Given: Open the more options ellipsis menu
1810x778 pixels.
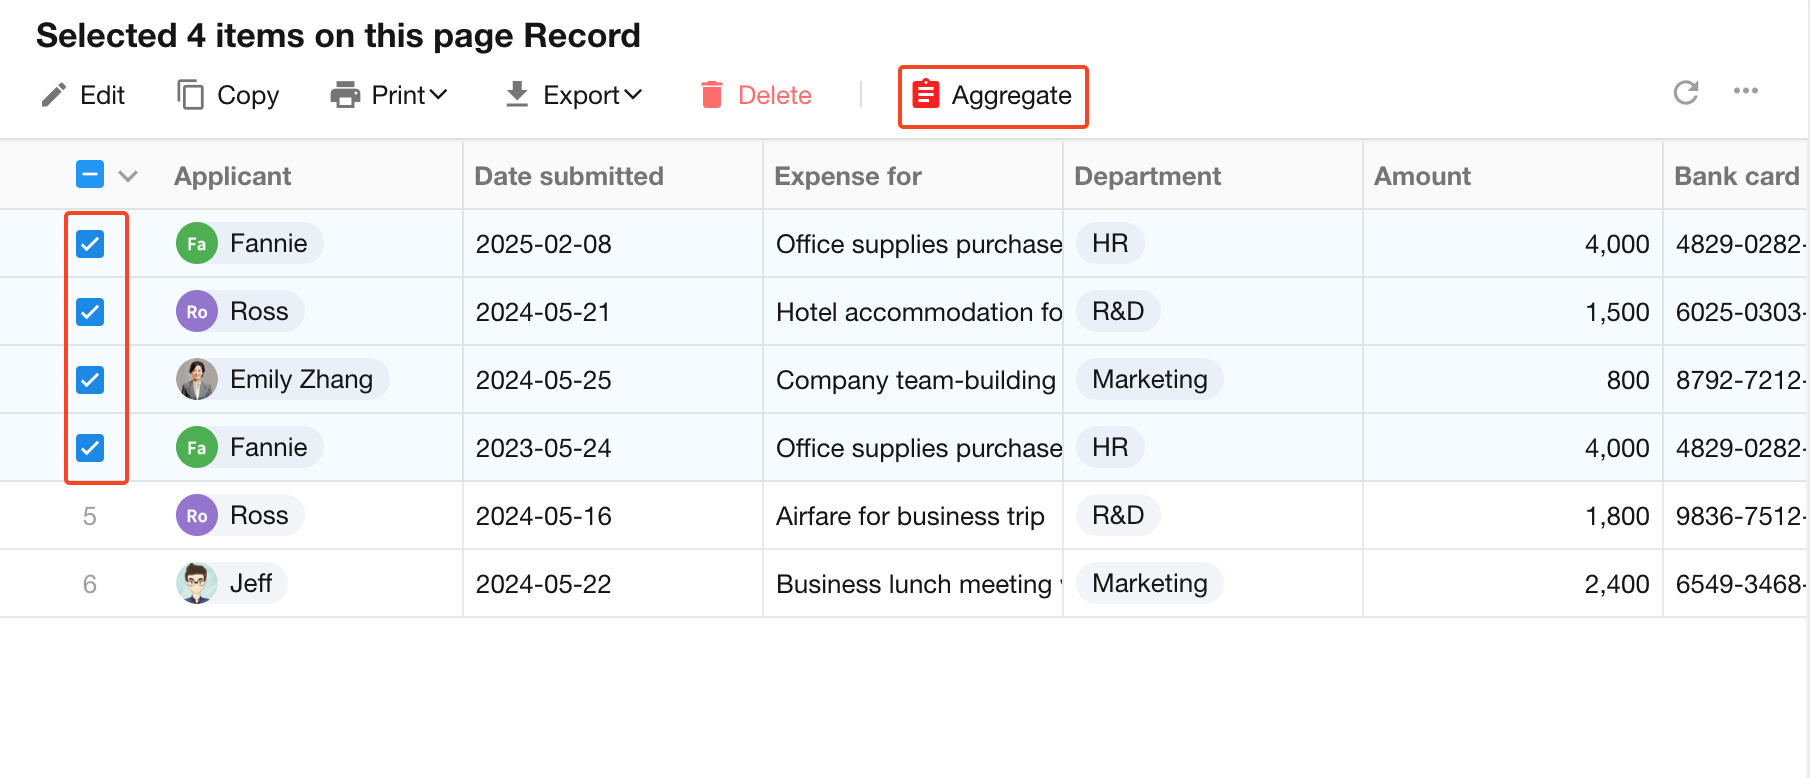Looking at the screenshot, I should [x=1746, y=91].
